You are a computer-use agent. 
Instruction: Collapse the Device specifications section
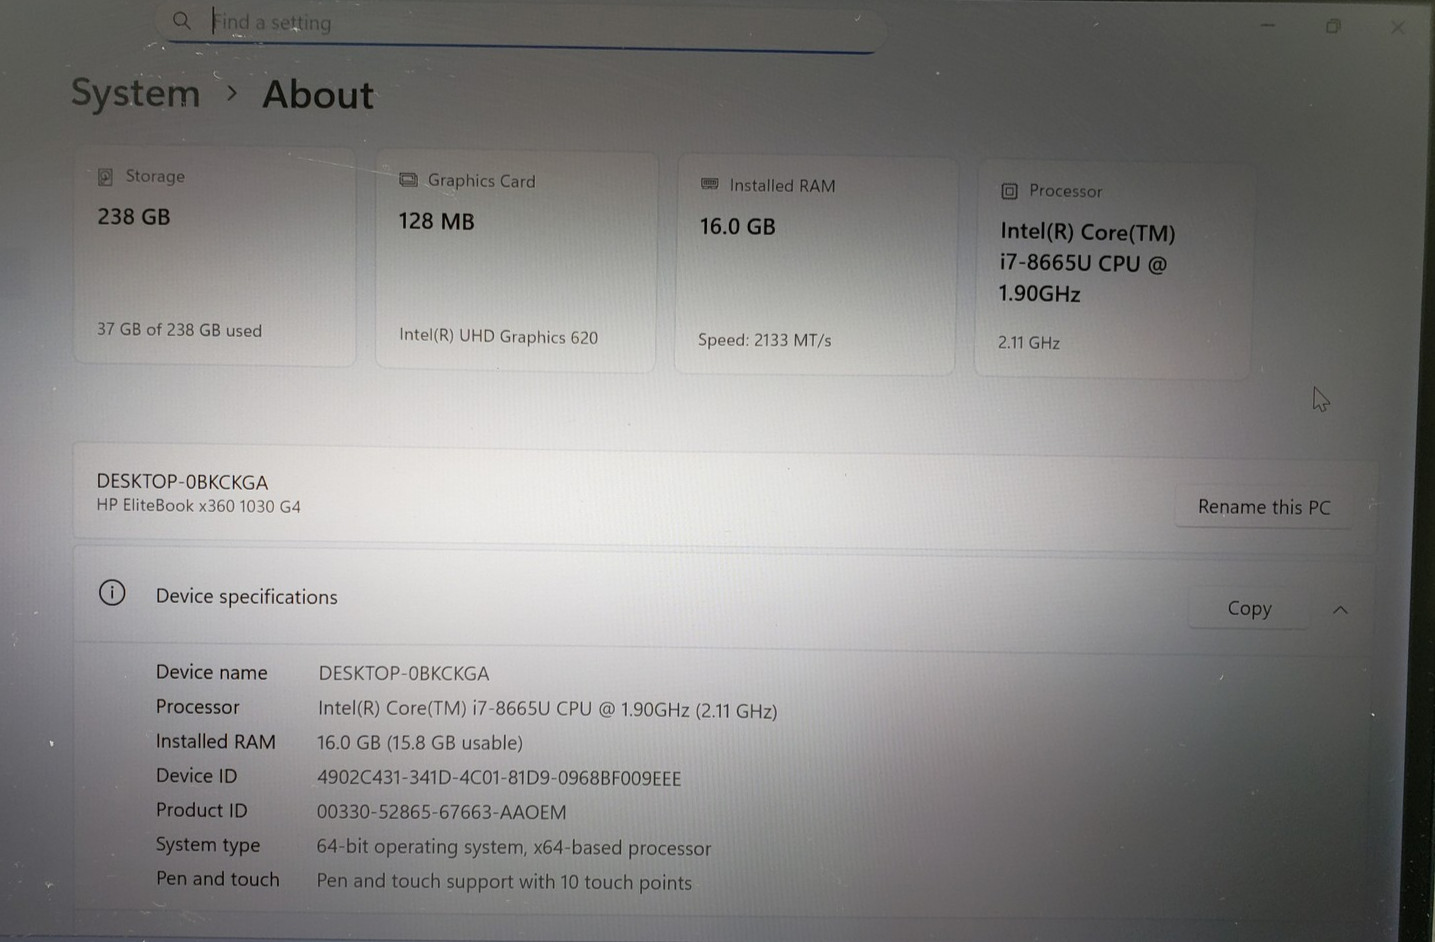[1340, 610]
